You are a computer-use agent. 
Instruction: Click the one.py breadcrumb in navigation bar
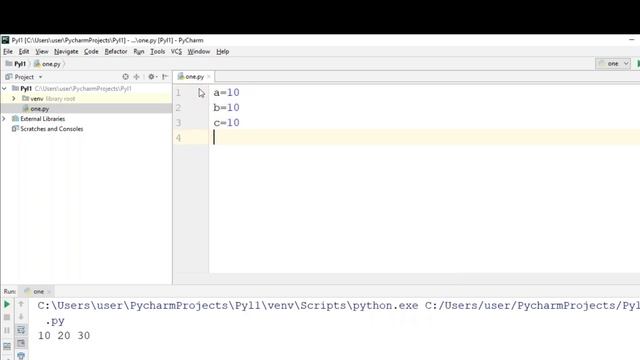47,64
